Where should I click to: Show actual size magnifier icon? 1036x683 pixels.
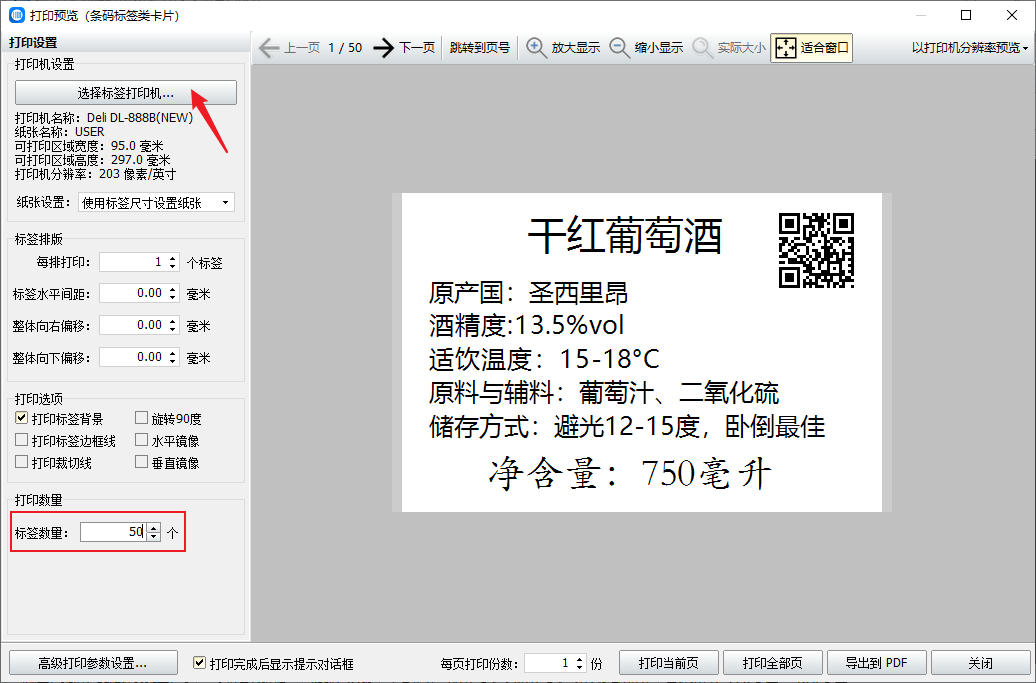(703, 48)
